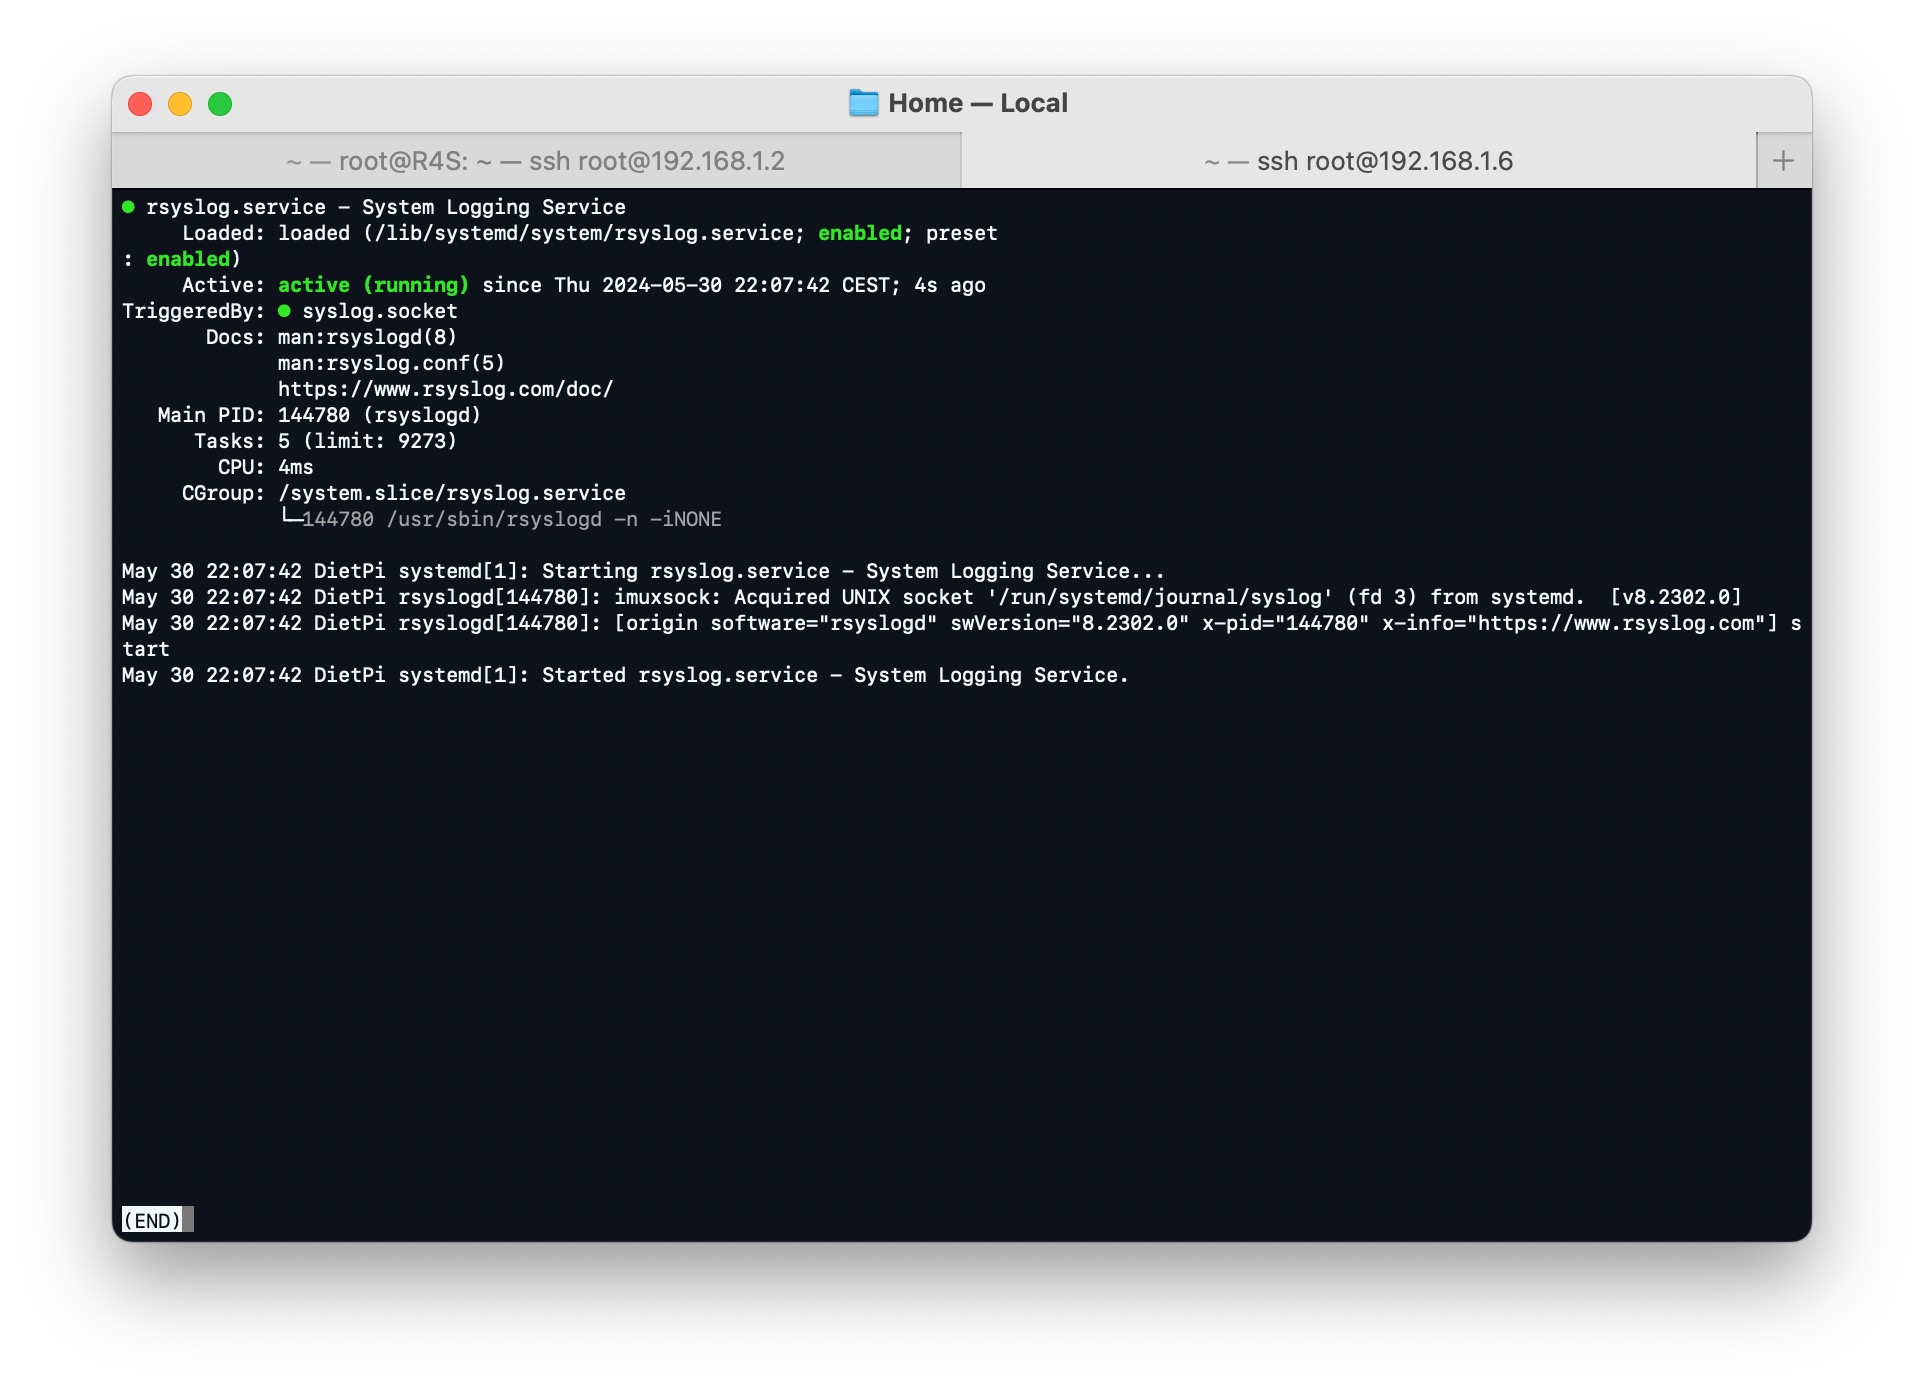Switch to the root@R4S ssh 192.168.1.2 tab
This screenshot has width=1924, height=1390.
point(536,161)
